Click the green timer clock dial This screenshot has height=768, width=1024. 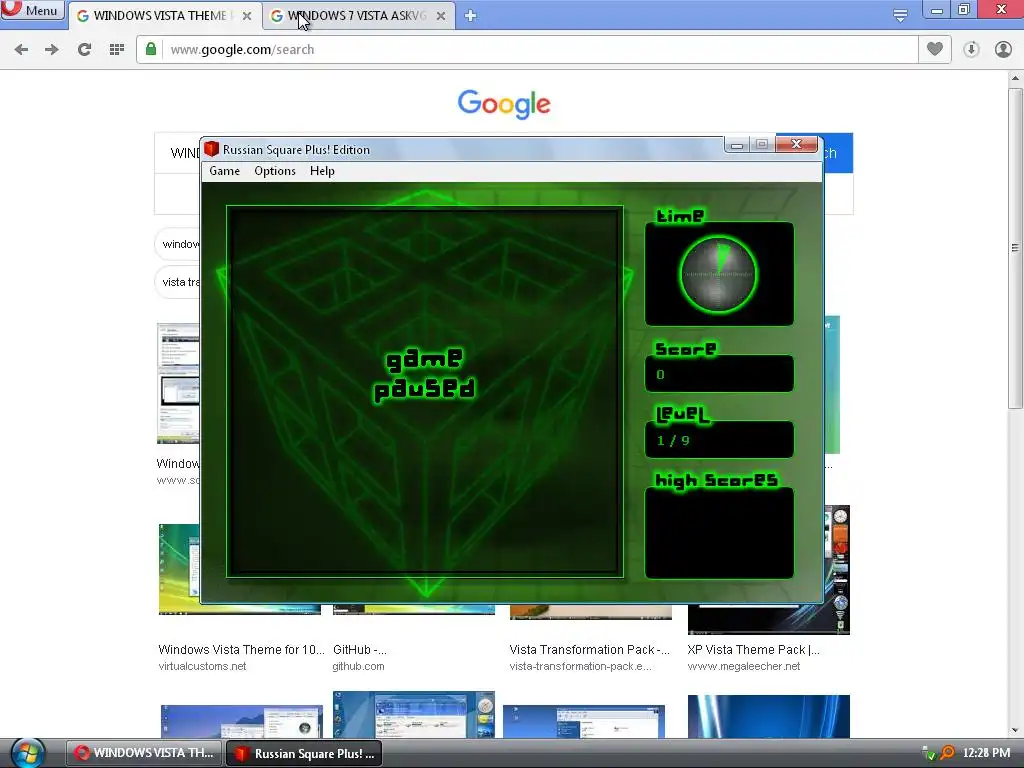(718, 274)
